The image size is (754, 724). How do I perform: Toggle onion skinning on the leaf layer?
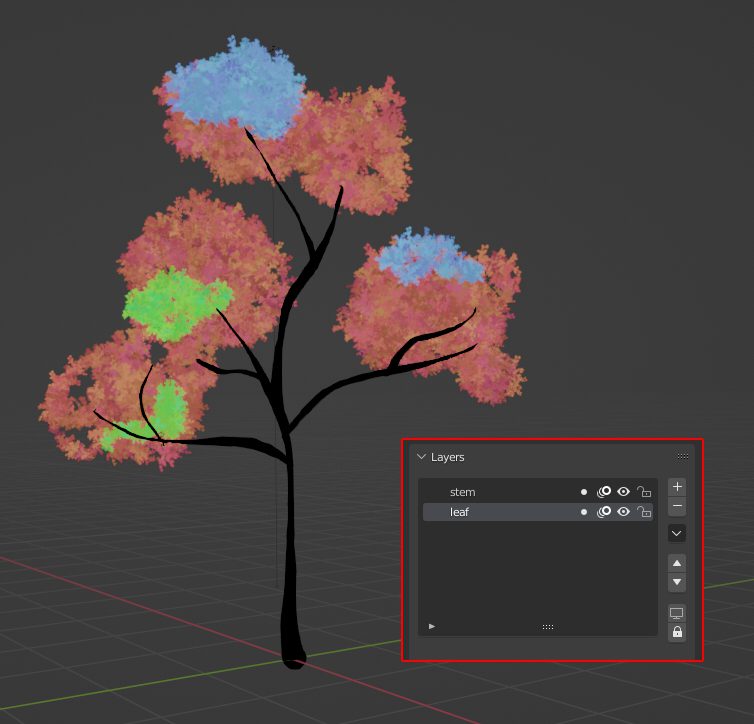[x=604, y=512]
